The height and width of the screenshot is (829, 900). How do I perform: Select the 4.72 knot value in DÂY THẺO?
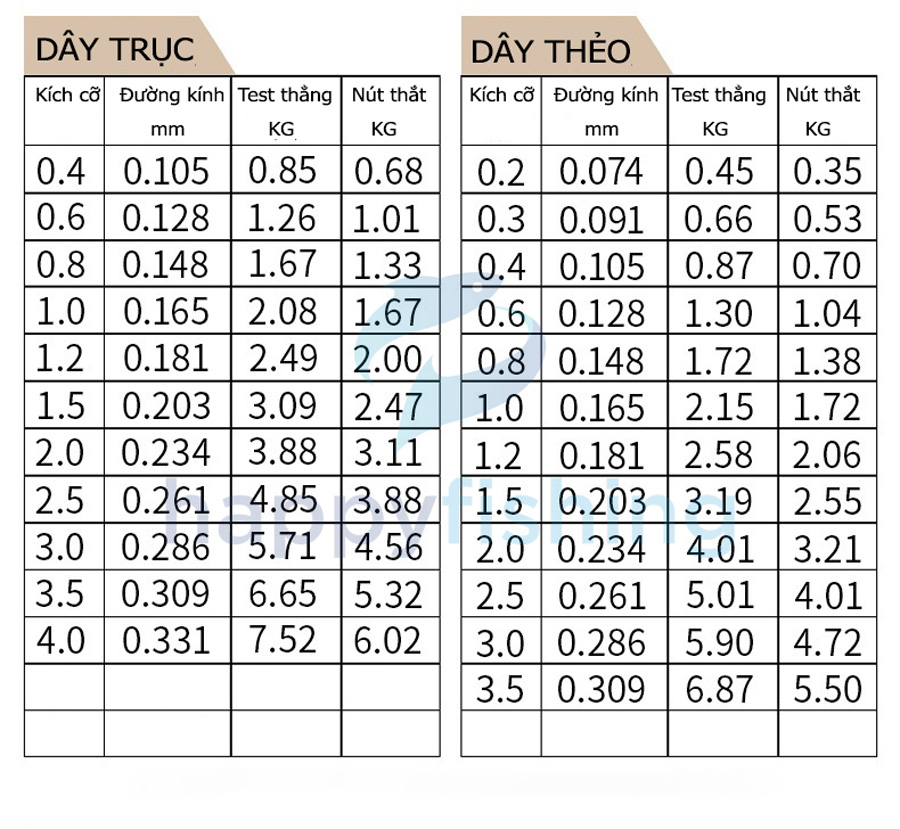pos(828,641)
